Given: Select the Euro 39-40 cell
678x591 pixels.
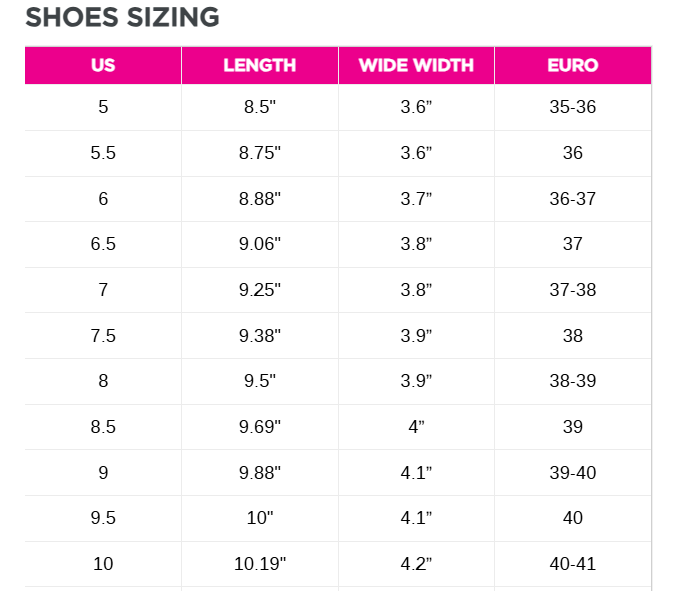Looking at the screenshot, I should (x=573, y=473).
